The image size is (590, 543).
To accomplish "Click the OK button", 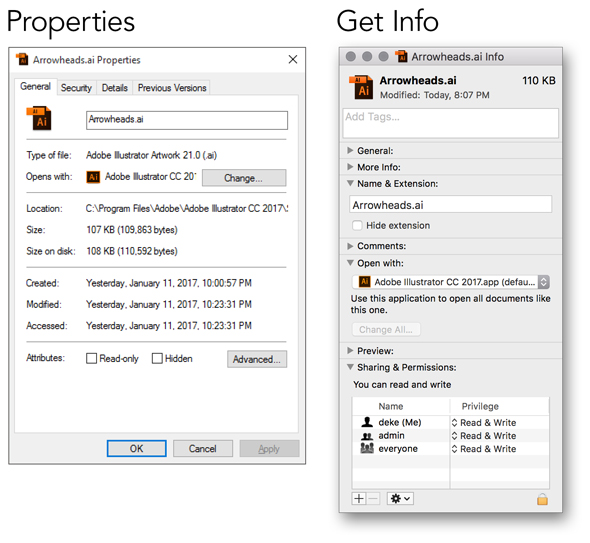I will pyautogui.click(x=137, y=449).
